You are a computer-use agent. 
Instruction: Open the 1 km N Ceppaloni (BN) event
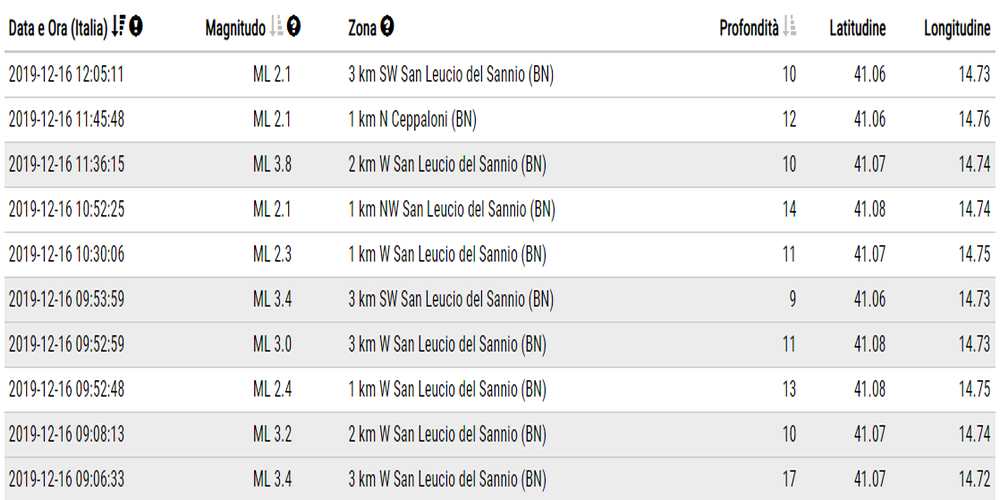click(412, 119)
